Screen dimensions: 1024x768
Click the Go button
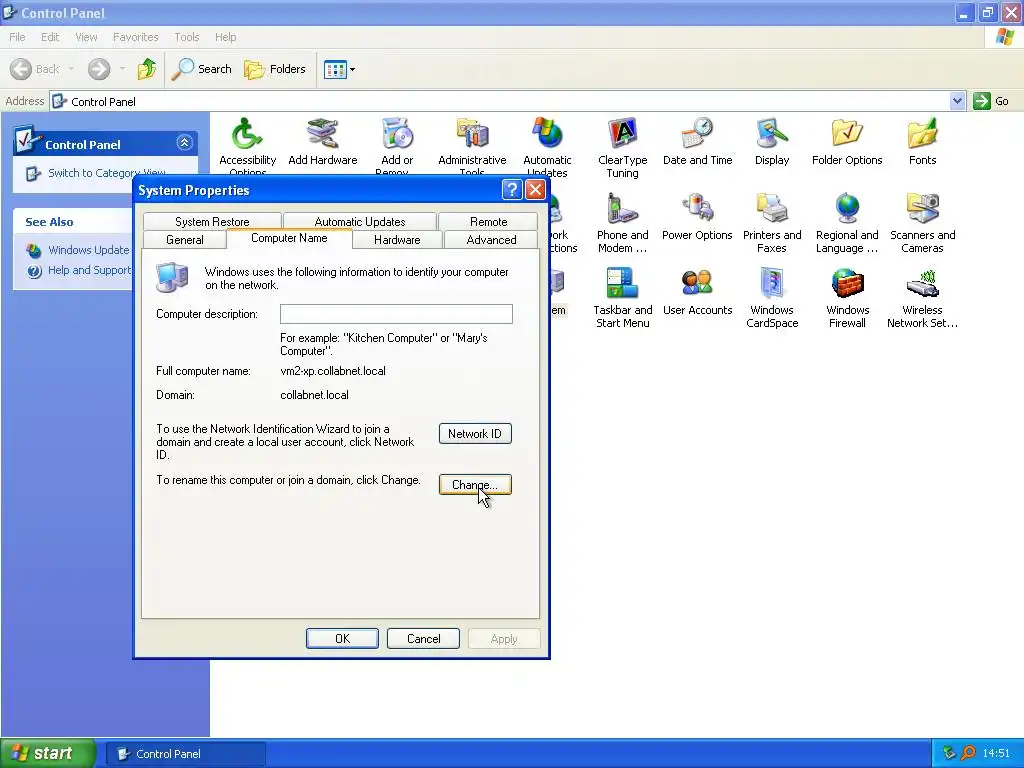pyautogui.click(x=991, y=101)
